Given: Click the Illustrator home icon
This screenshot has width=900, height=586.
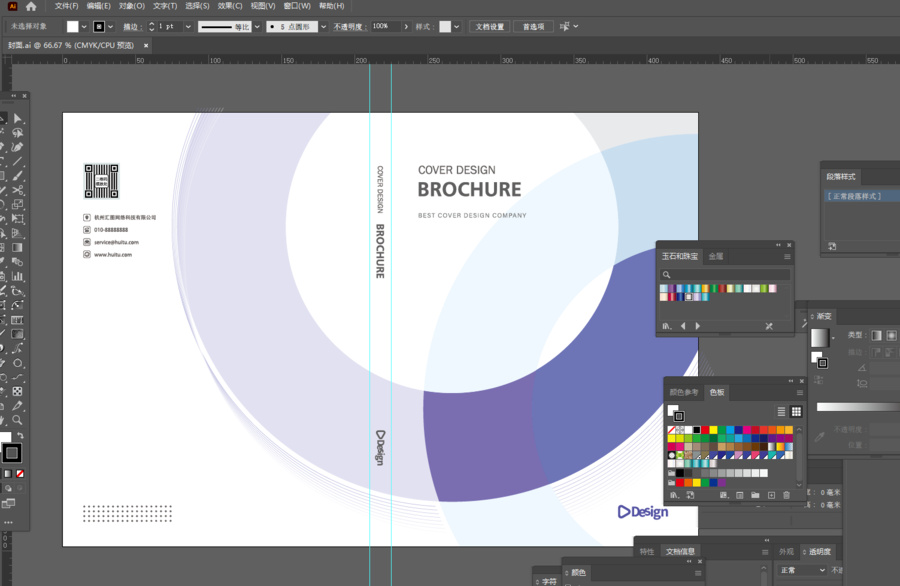Looking at the screenshot, I should (31, 6).
